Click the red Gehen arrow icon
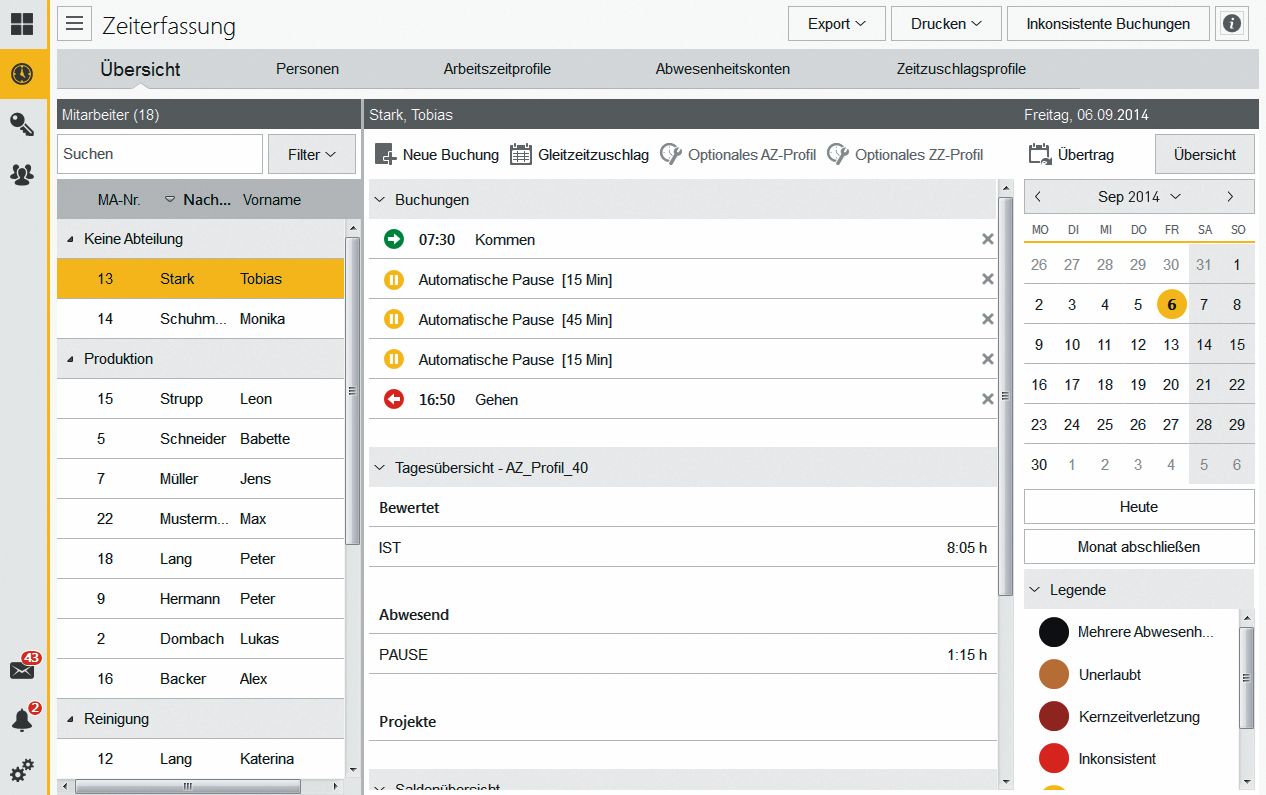The width and height of the screenshot is (1266, 795). [x=394, y=399]
